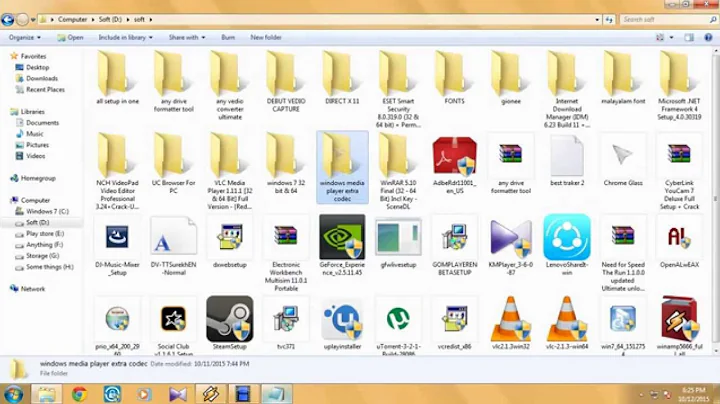Select the winamp5666 installer icon
Screen dimensions: 720x404
[679, 319]
